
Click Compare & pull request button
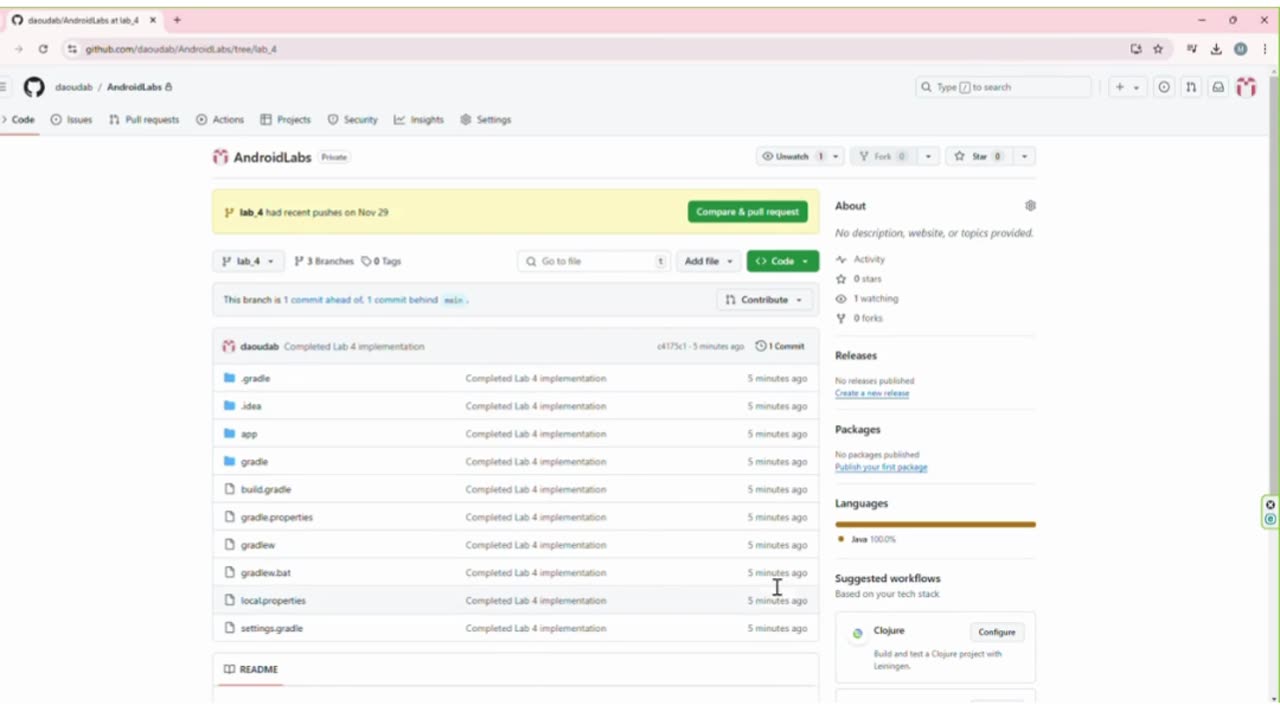[x=747, y=212]
